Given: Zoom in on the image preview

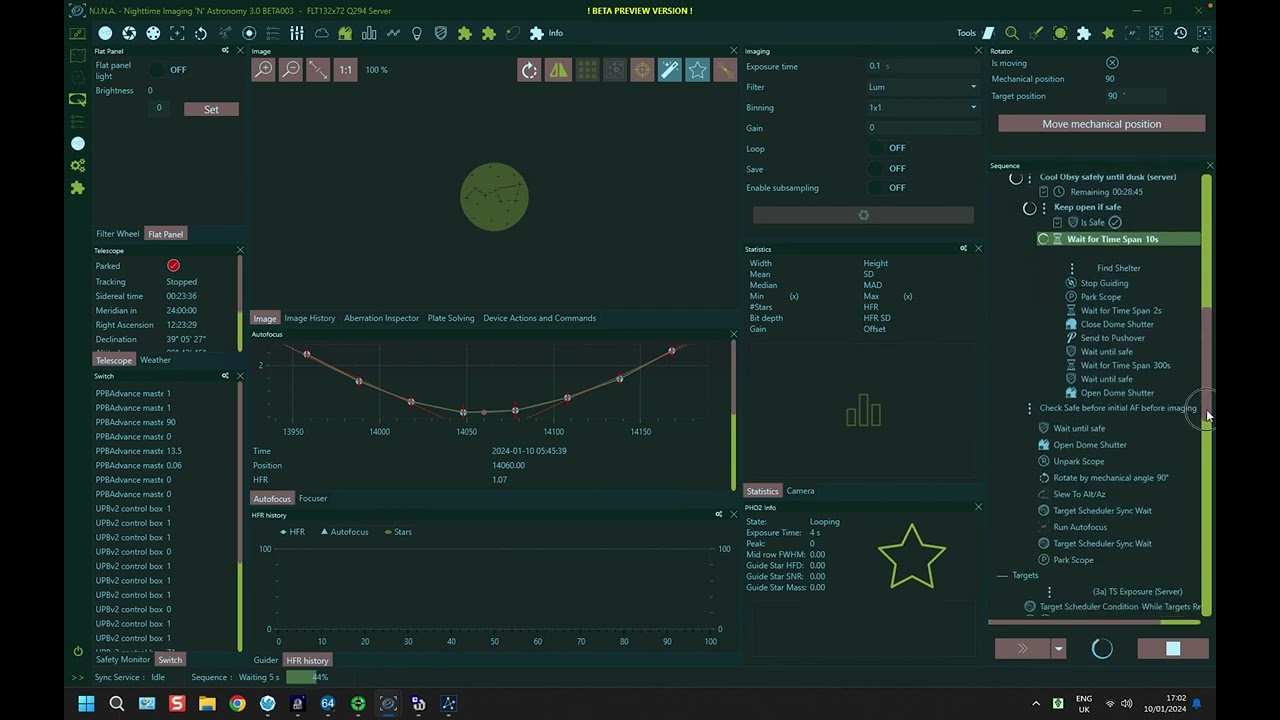Looking at the screenshot, I should coord(263,70).
